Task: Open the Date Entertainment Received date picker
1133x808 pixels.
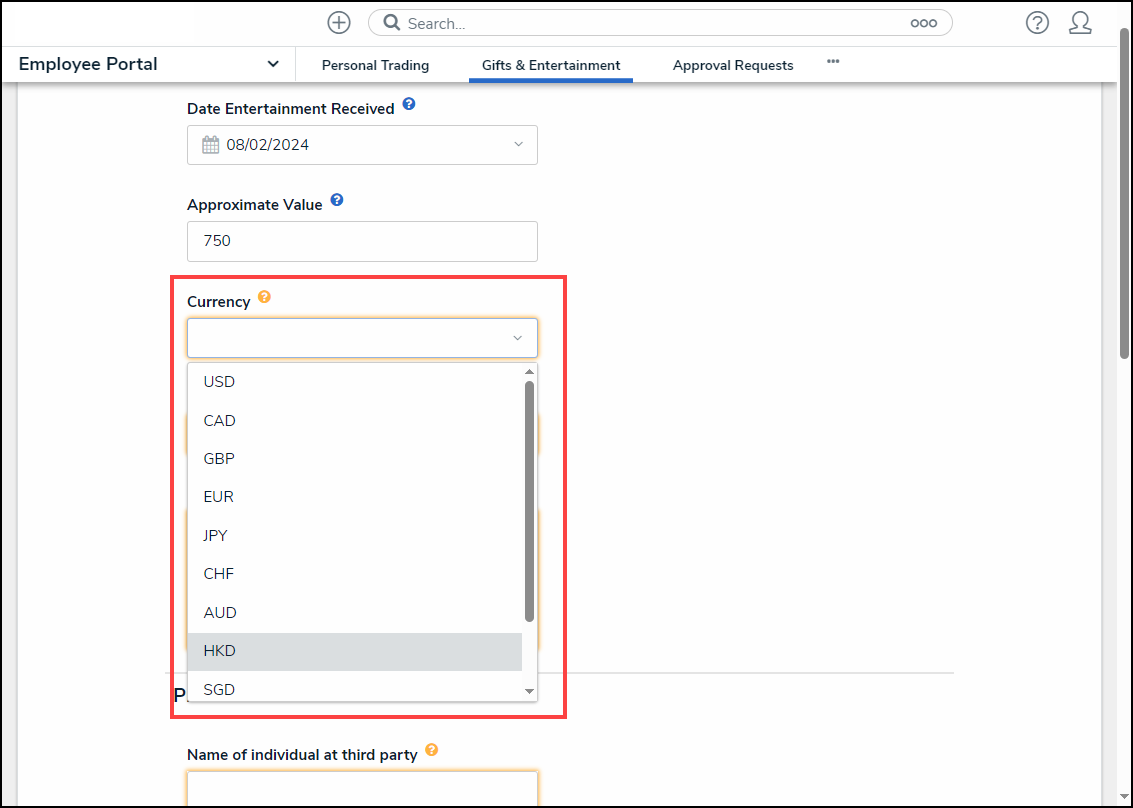Action: [362, 145]
